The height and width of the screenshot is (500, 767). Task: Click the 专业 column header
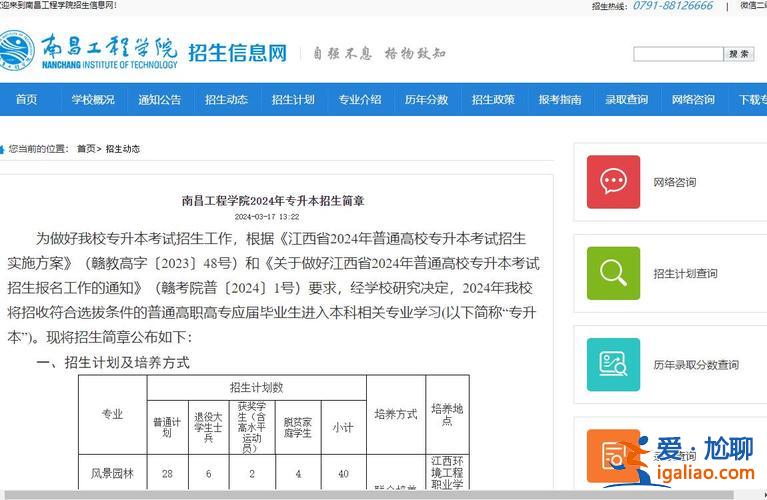click(x=113, y=414)
